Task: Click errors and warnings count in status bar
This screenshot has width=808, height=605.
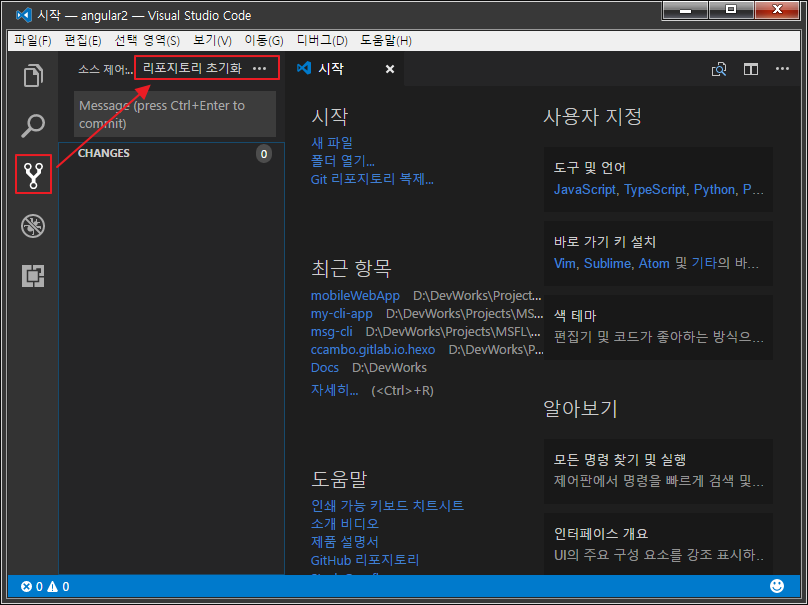Action: tap(45, 587)
